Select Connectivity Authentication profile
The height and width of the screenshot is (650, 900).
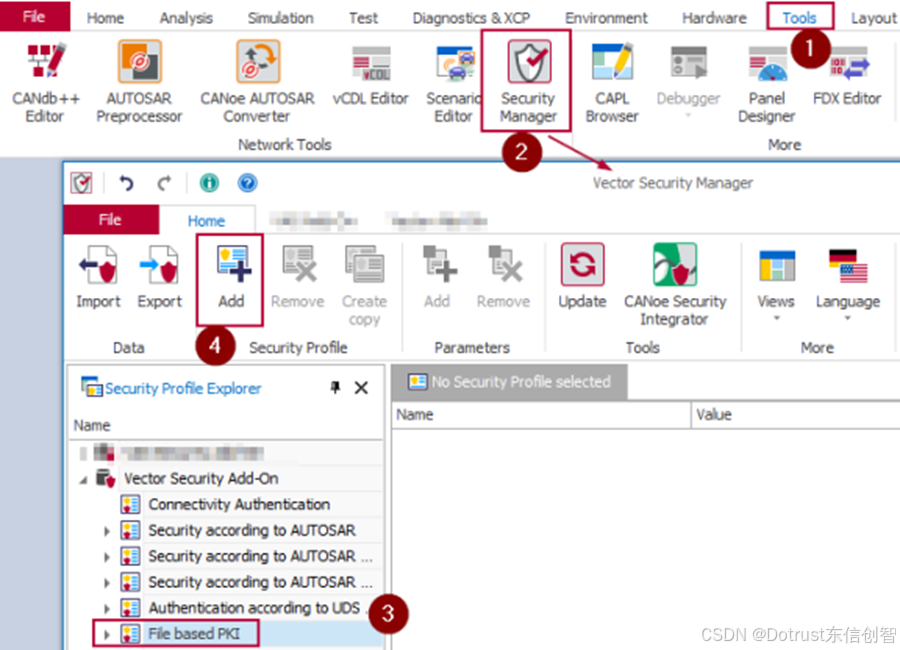[x=239, y=505]
